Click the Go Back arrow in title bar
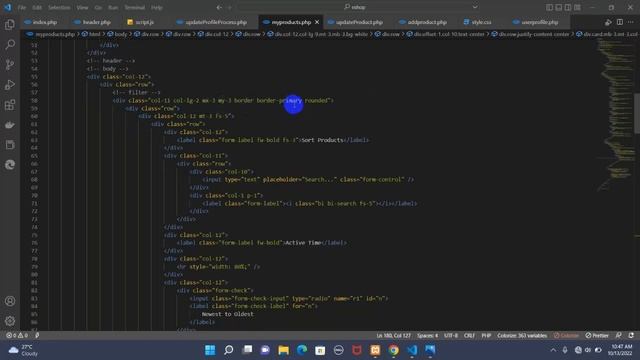The width and height of the screenshot is (640, 360). pos(219,7)
